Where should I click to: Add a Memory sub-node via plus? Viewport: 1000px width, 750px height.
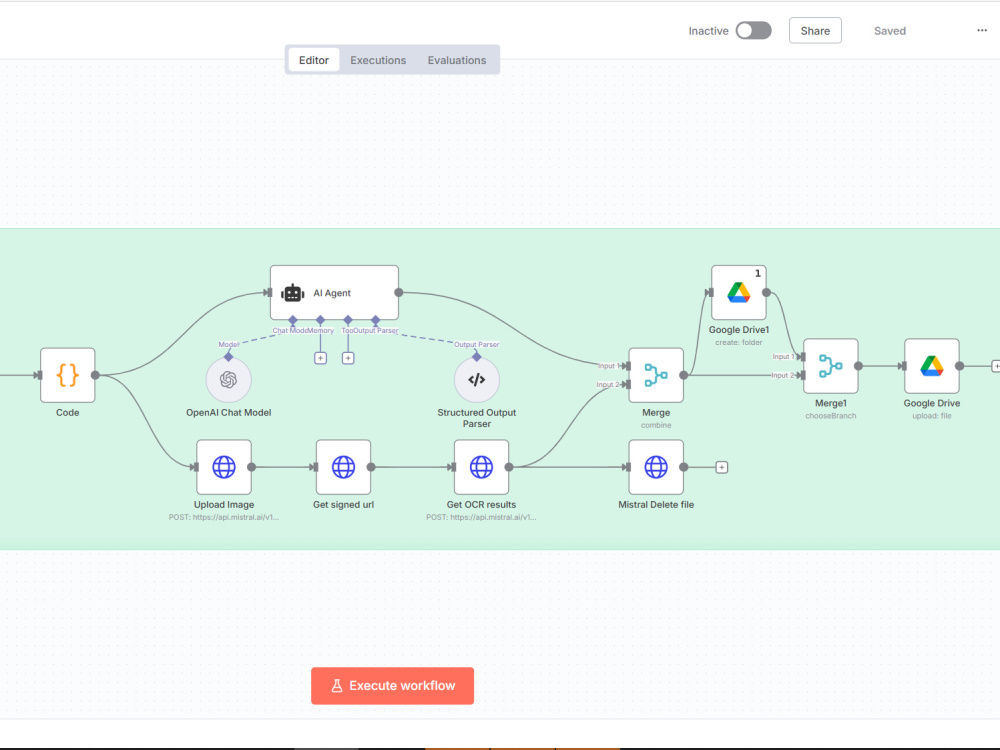click(320, 358)
